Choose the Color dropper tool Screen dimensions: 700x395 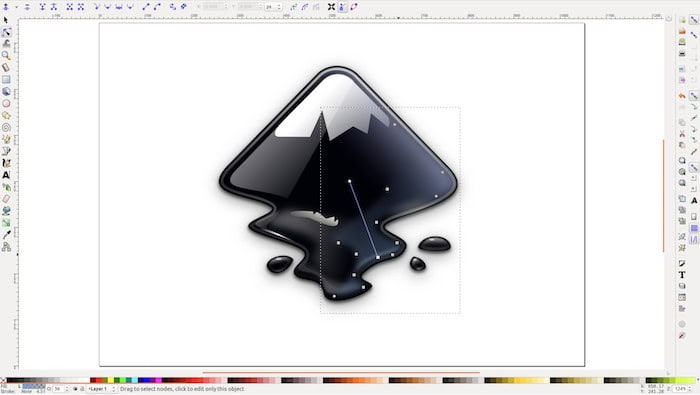coord(6,235)
